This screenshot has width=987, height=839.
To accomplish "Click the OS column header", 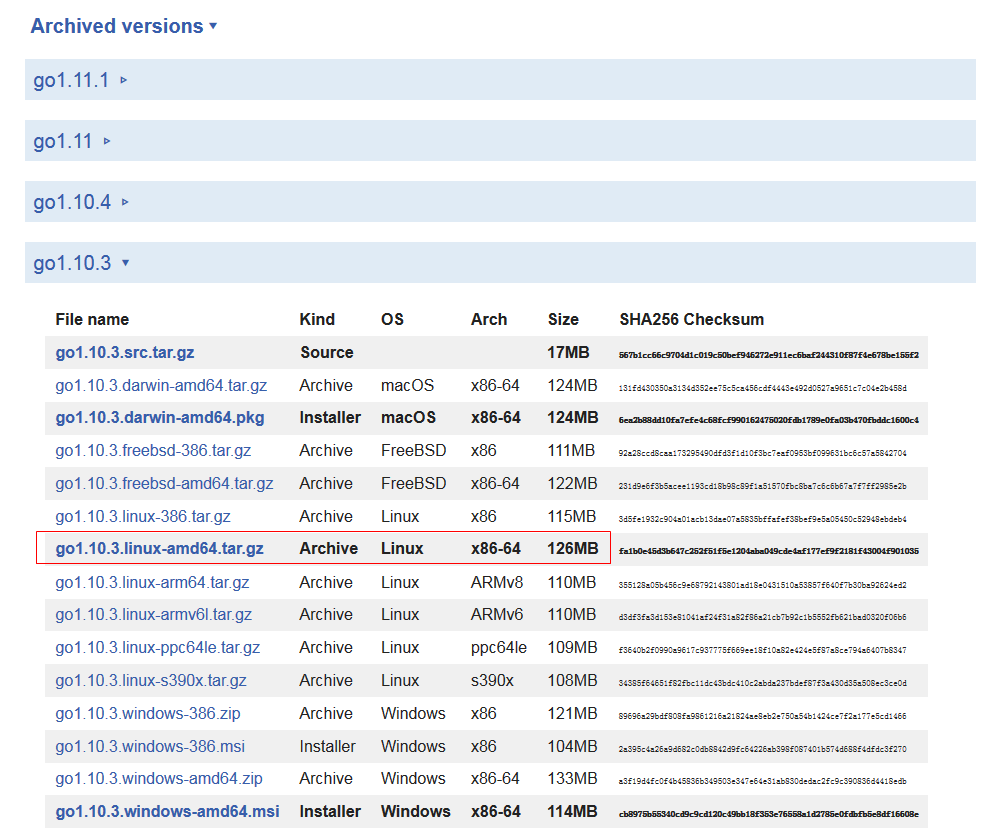I will [x=392, y=320].
